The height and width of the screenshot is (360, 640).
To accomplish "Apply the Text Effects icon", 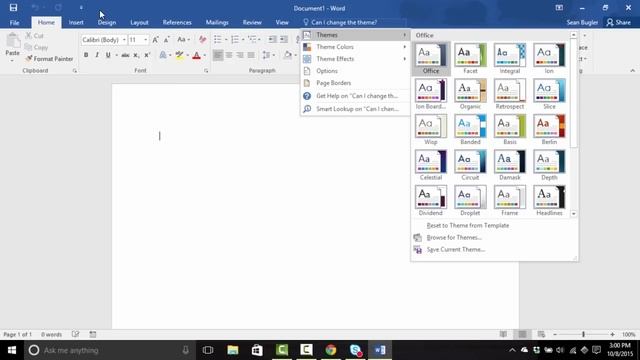I will click(x=163, y=55).
